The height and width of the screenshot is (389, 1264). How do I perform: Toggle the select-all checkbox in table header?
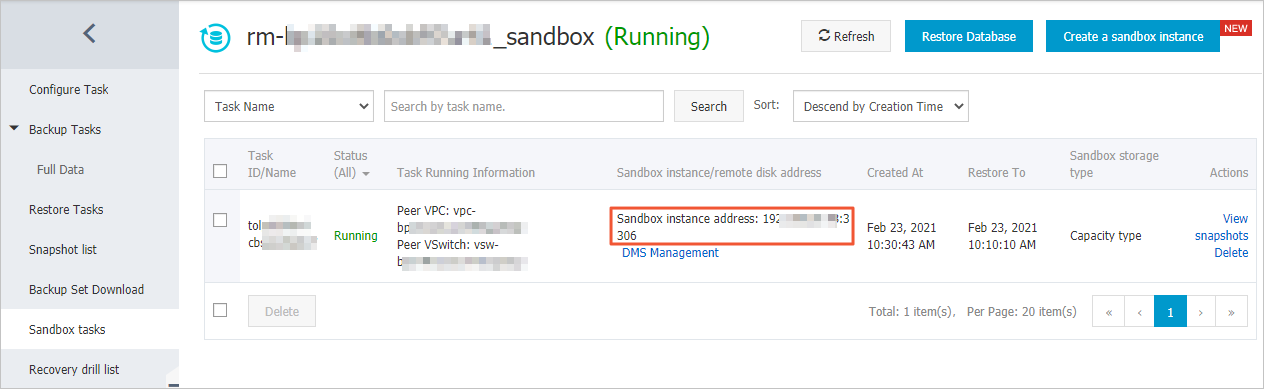pyautogui.click(x=221, y=171)
